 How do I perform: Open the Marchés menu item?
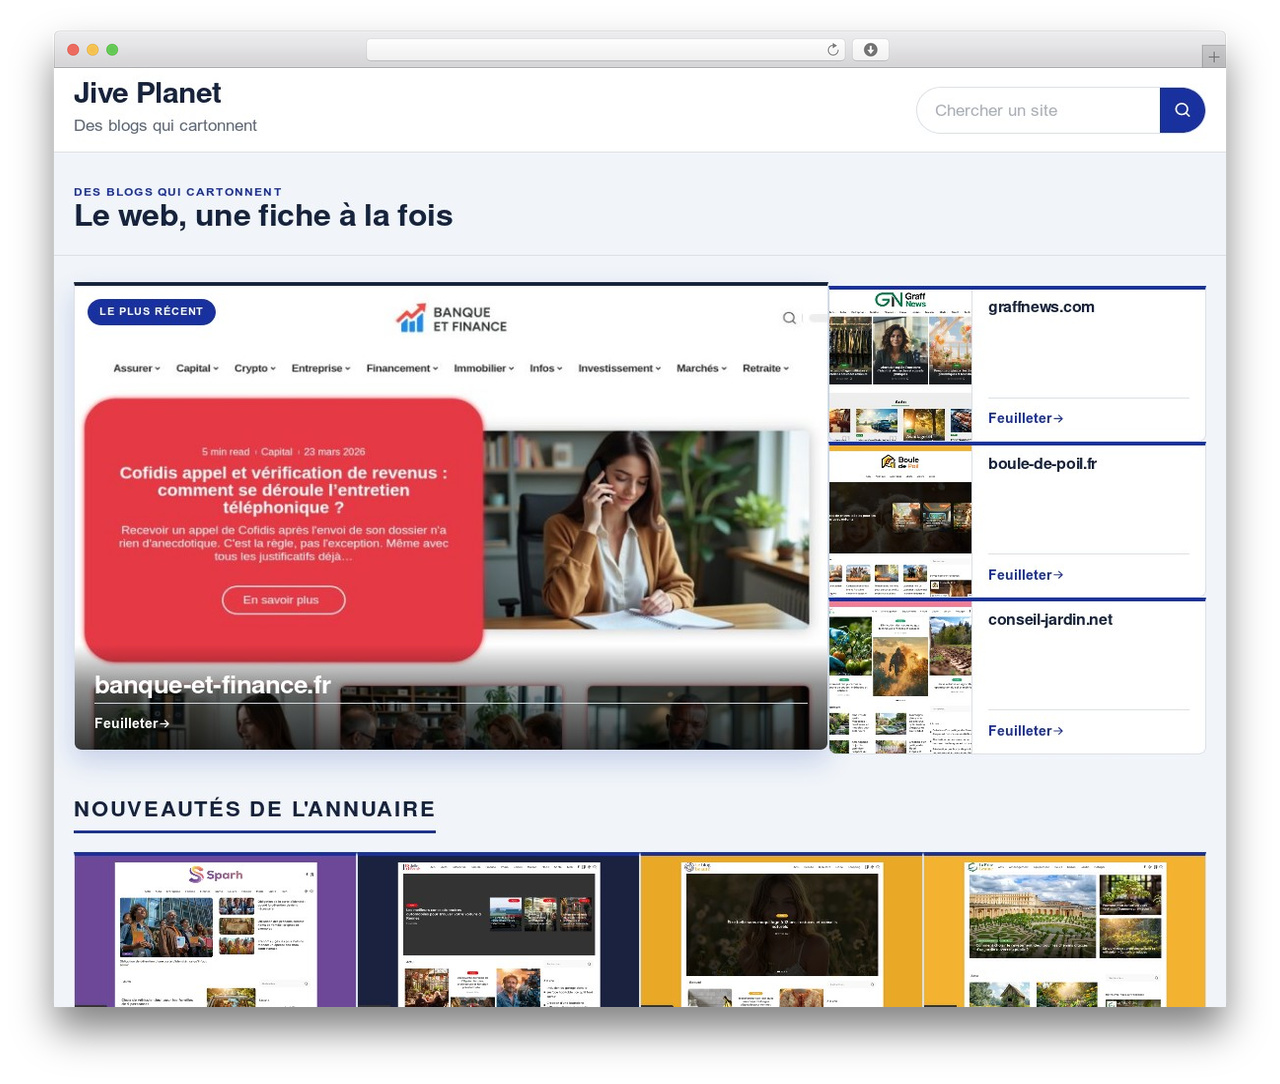[701, 368]
